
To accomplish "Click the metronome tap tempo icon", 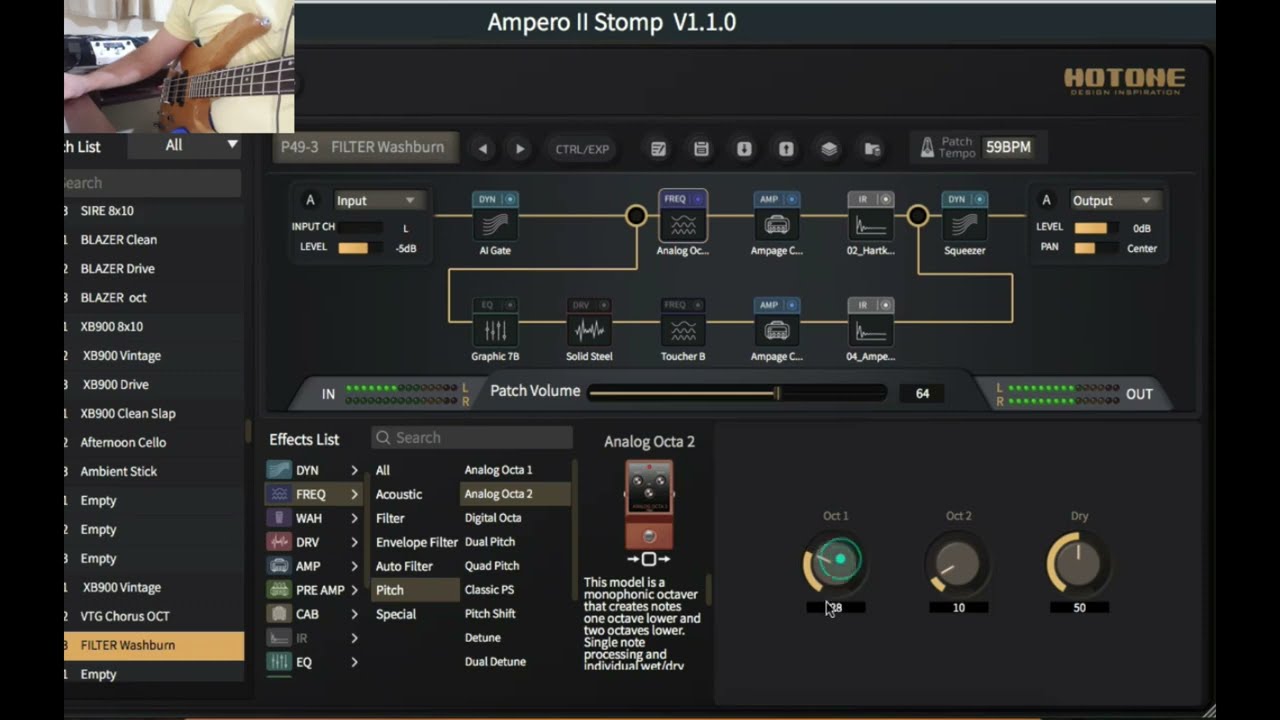I will point(927,148).
